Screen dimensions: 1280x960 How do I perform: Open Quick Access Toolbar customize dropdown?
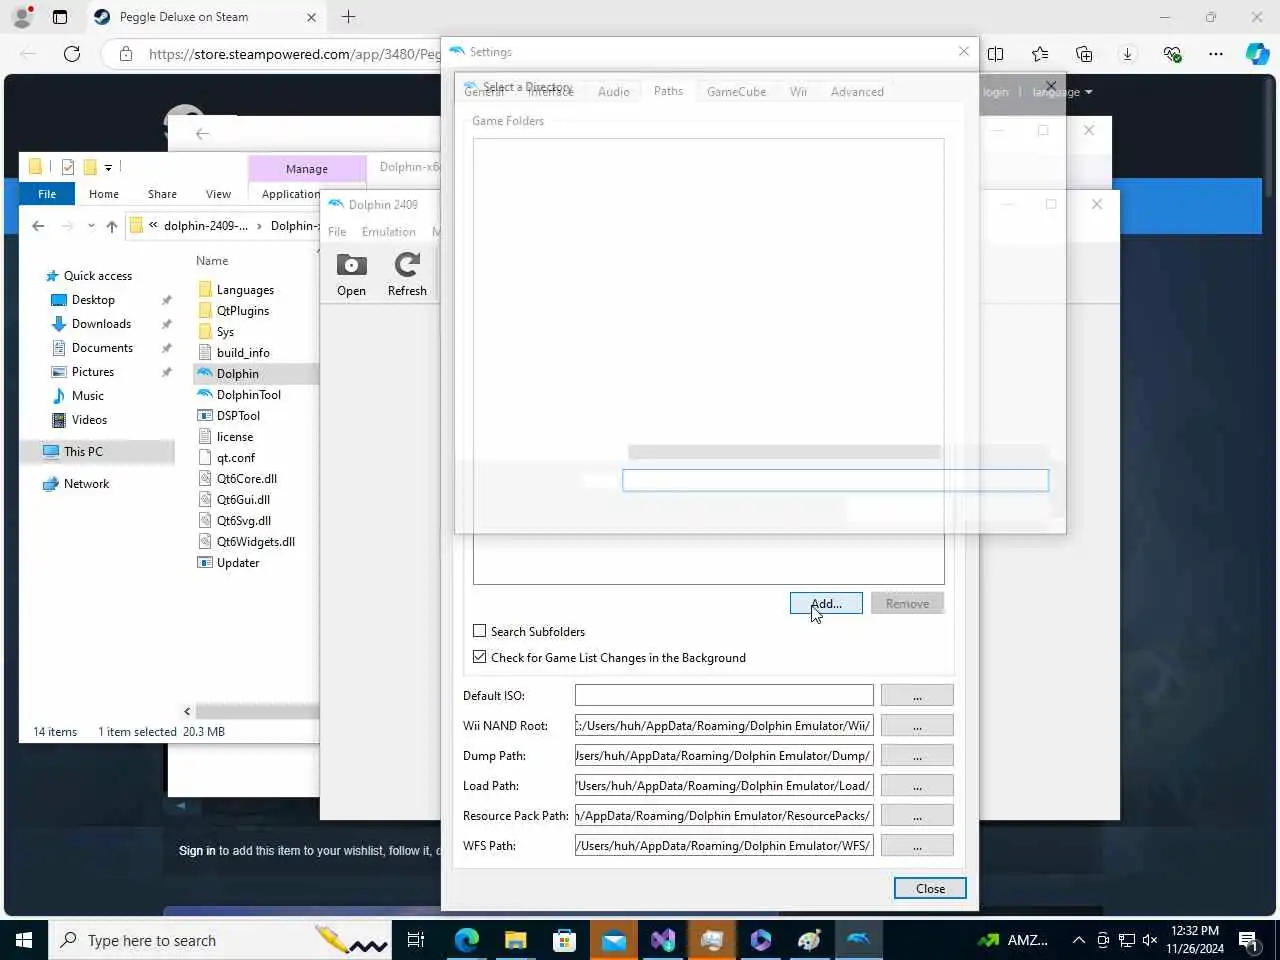(x=108, y=167)
